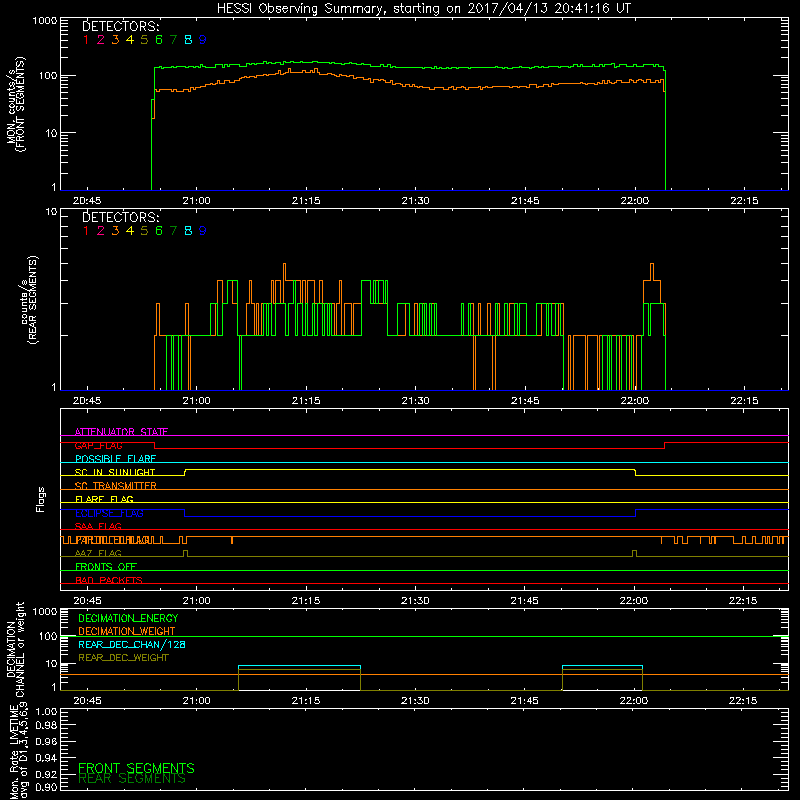The image size is (800, 800).
Task: Click the FLARE_FLAG label
Action: [104, 499]
